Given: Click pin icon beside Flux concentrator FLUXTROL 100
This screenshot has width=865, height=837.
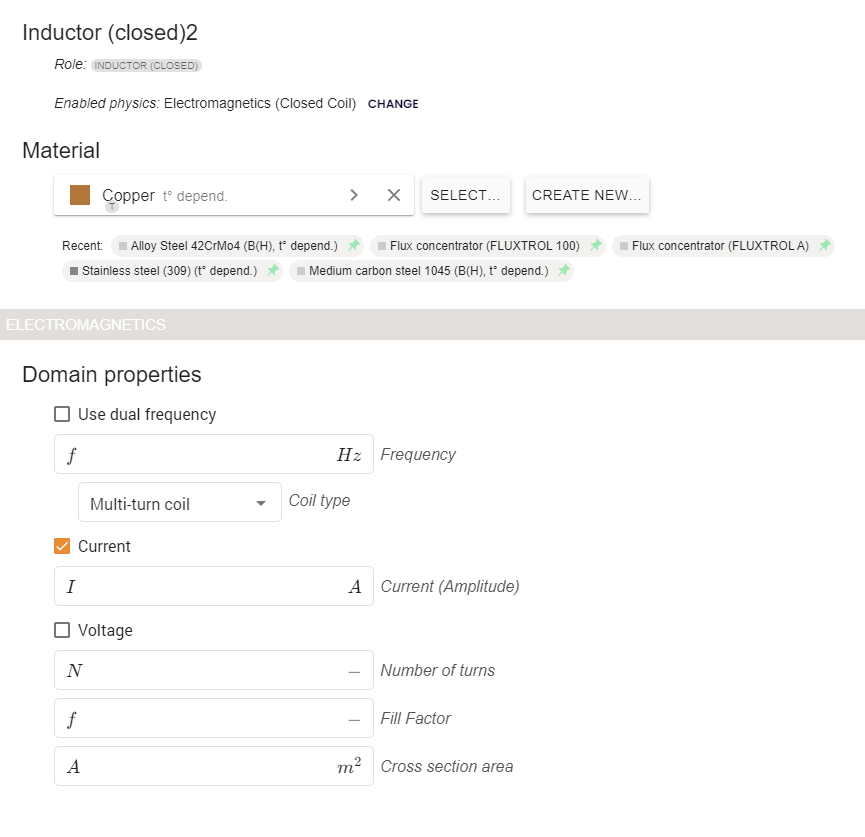Looking at the screenshot, I should (595, 246).
